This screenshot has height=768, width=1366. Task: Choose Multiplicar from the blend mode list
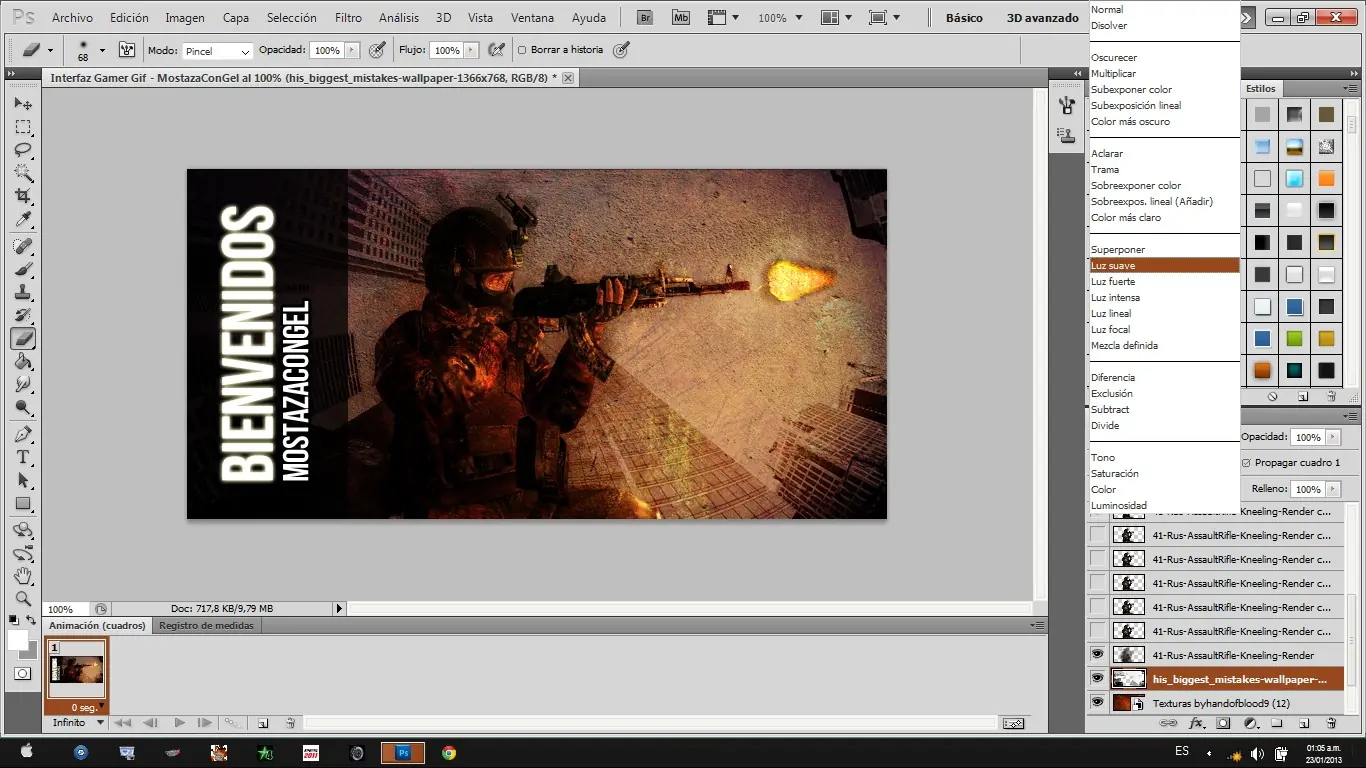coord(1113,74)
